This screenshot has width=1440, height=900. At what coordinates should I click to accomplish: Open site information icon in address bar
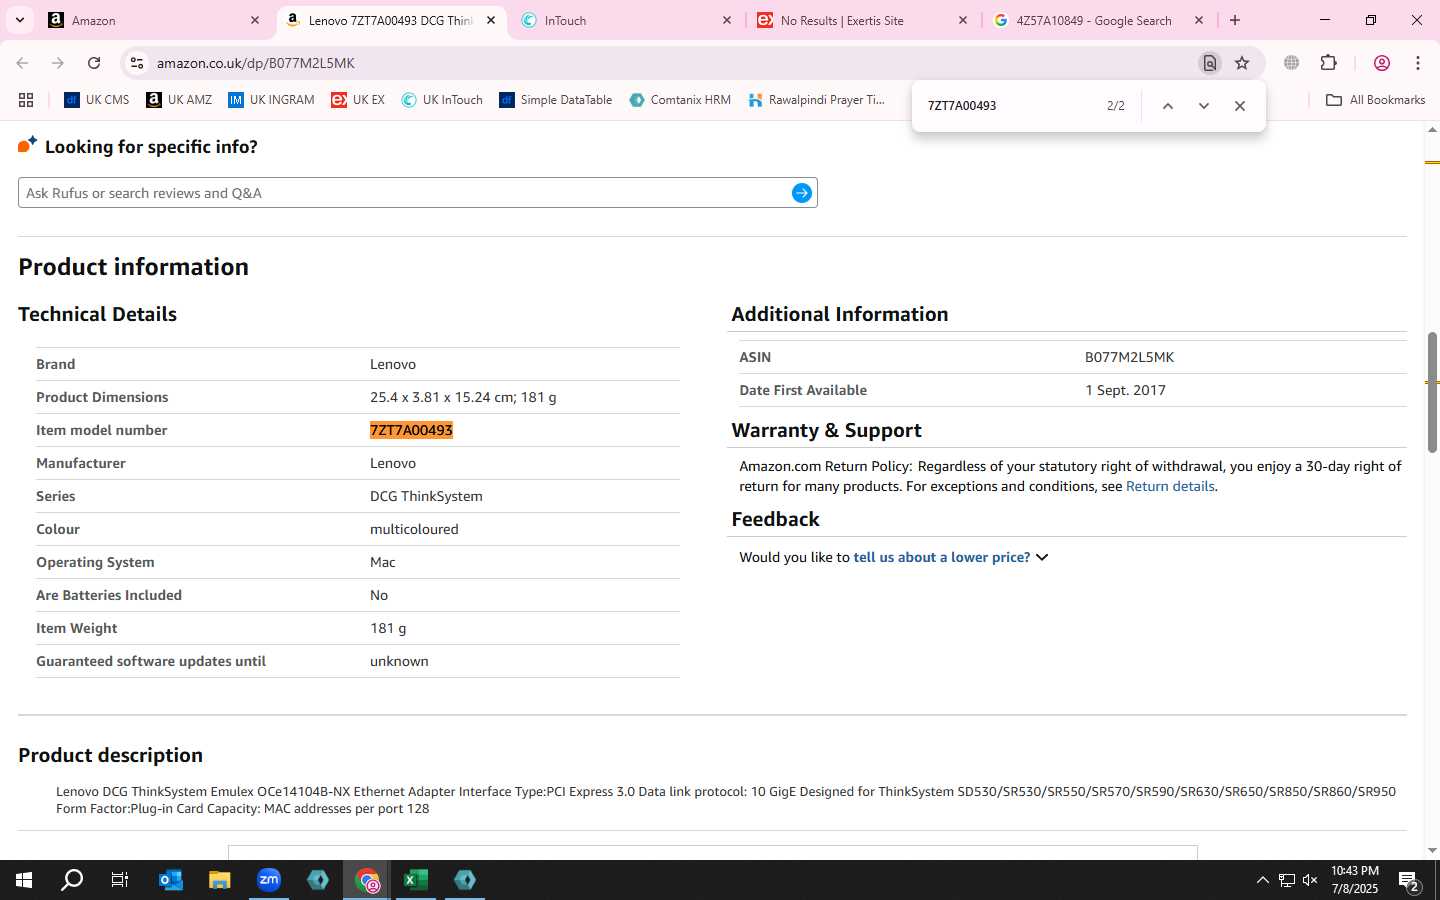coord(137,63)
